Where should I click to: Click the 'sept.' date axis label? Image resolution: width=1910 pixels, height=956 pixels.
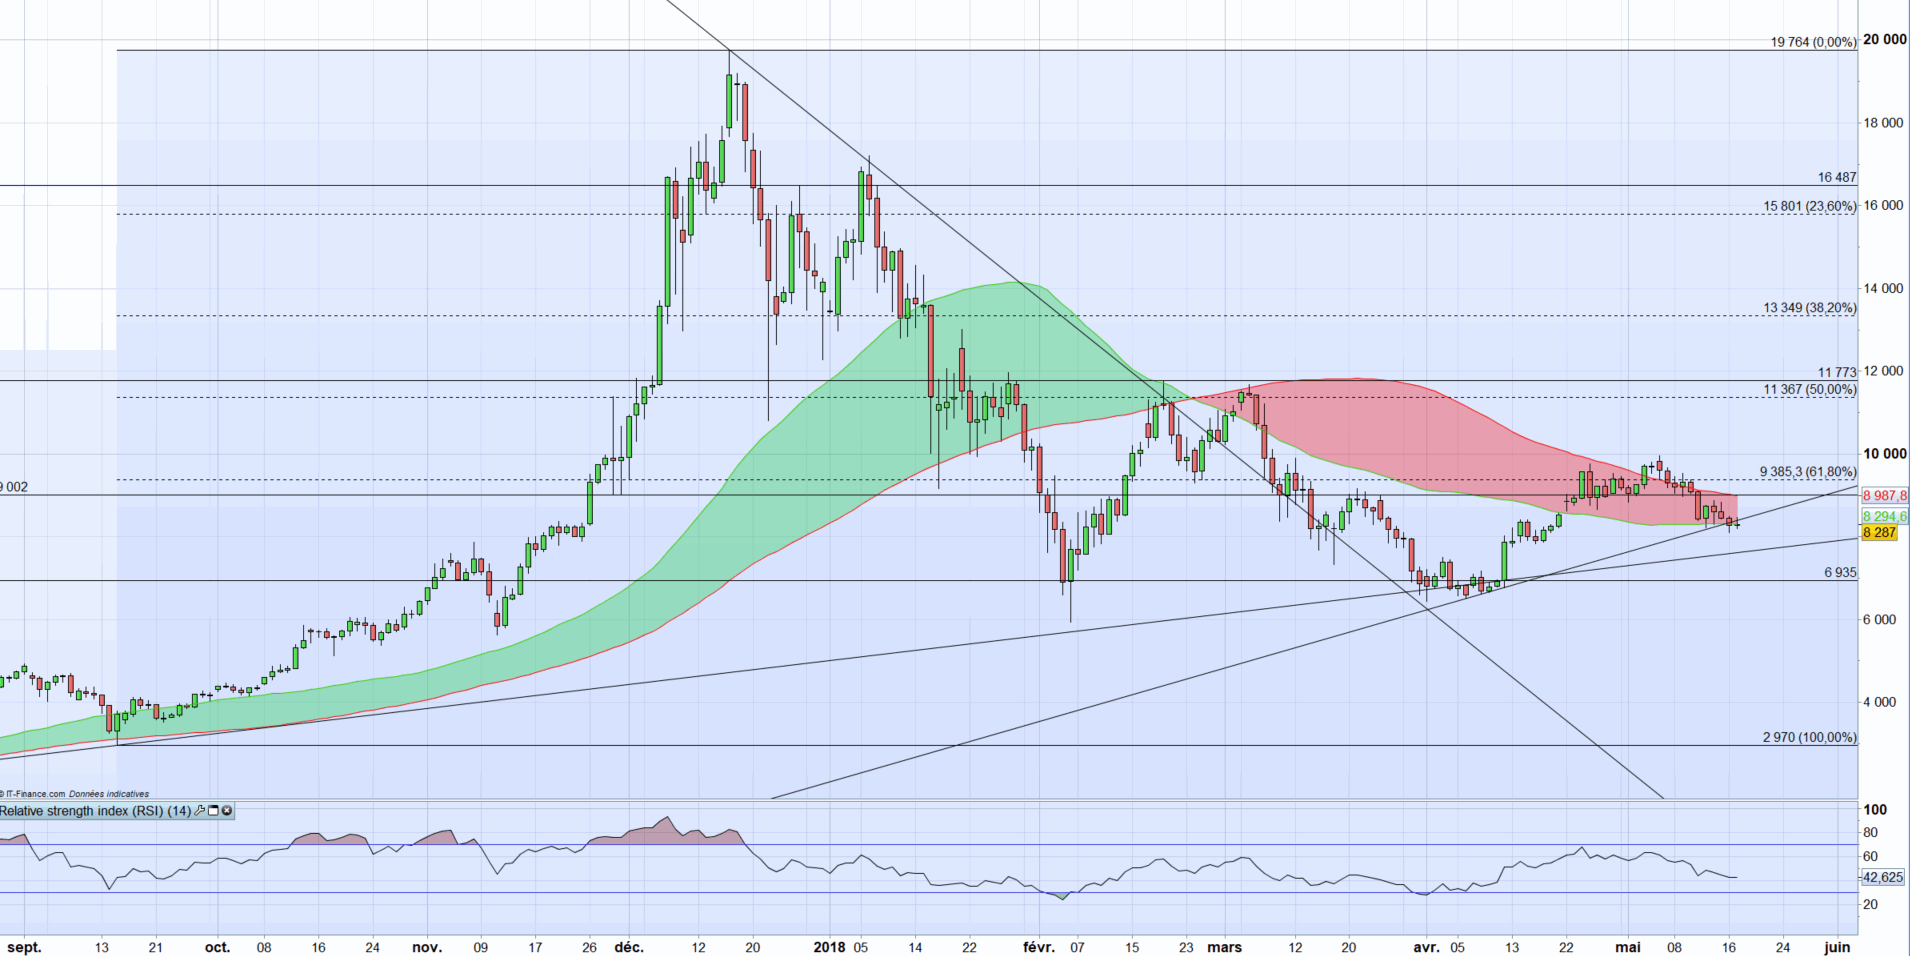[x=24, y=947]
